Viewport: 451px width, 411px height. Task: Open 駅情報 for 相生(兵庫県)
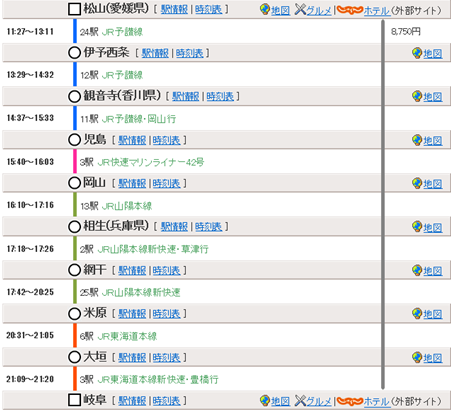pos(174,227)
